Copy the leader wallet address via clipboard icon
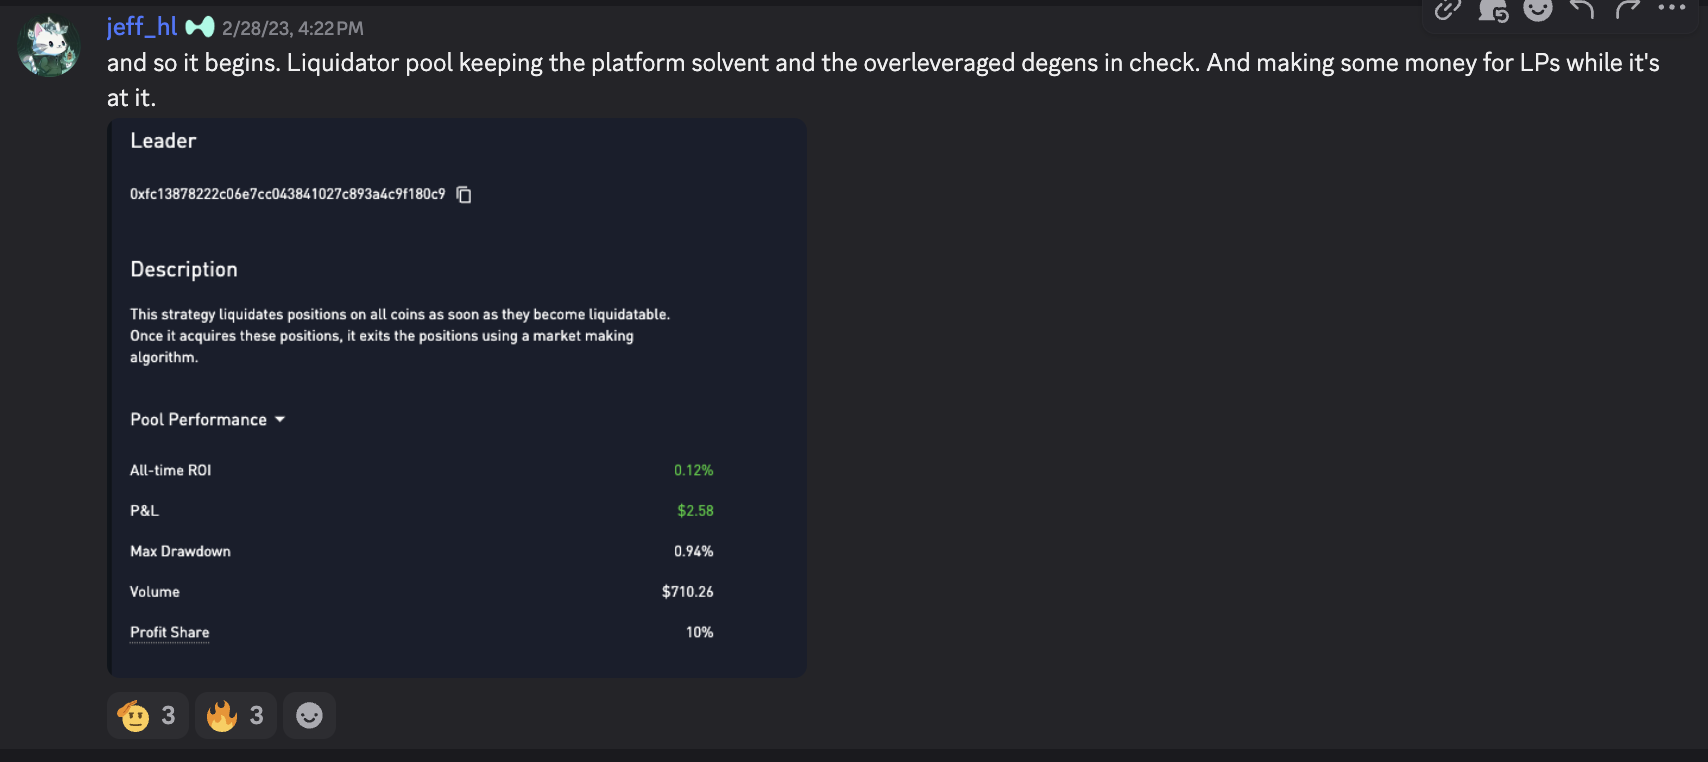 pyautogui.click(x=464, y=195)
